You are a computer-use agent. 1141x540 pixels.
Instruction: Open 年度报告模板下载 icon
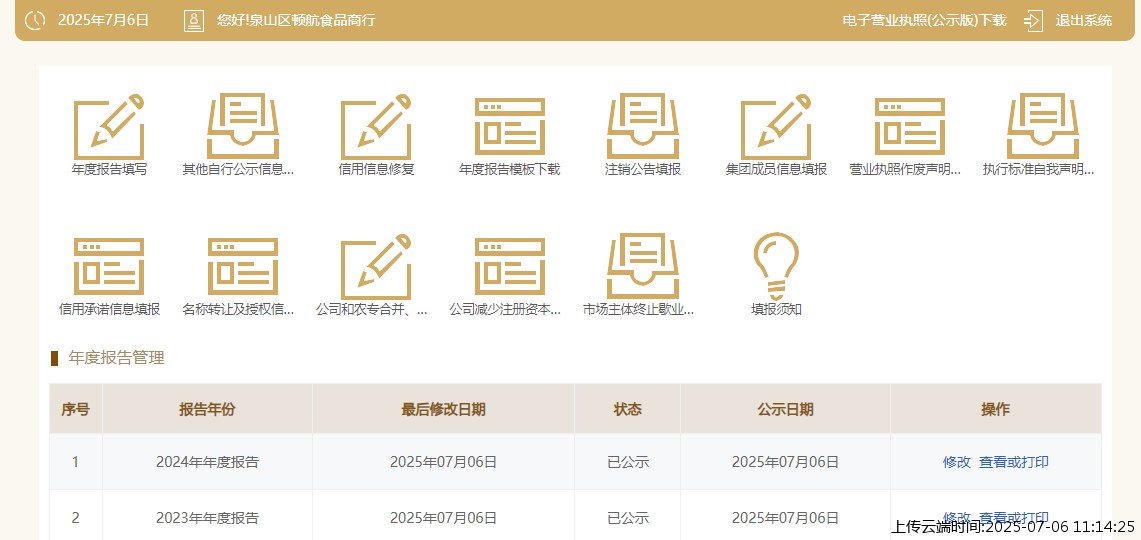coord(509,126)
